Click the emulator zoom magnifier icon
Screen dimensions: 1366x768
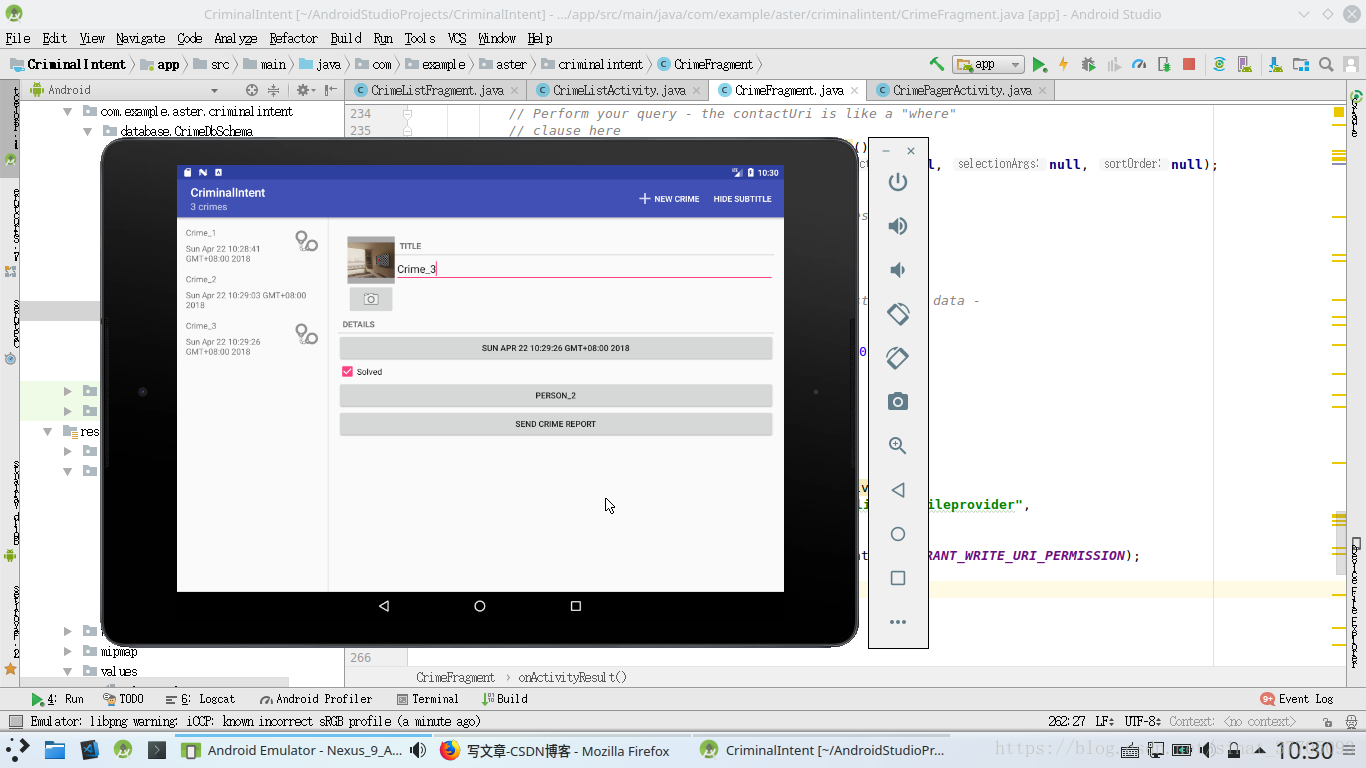pyautogui.click(x=898, y=446)
